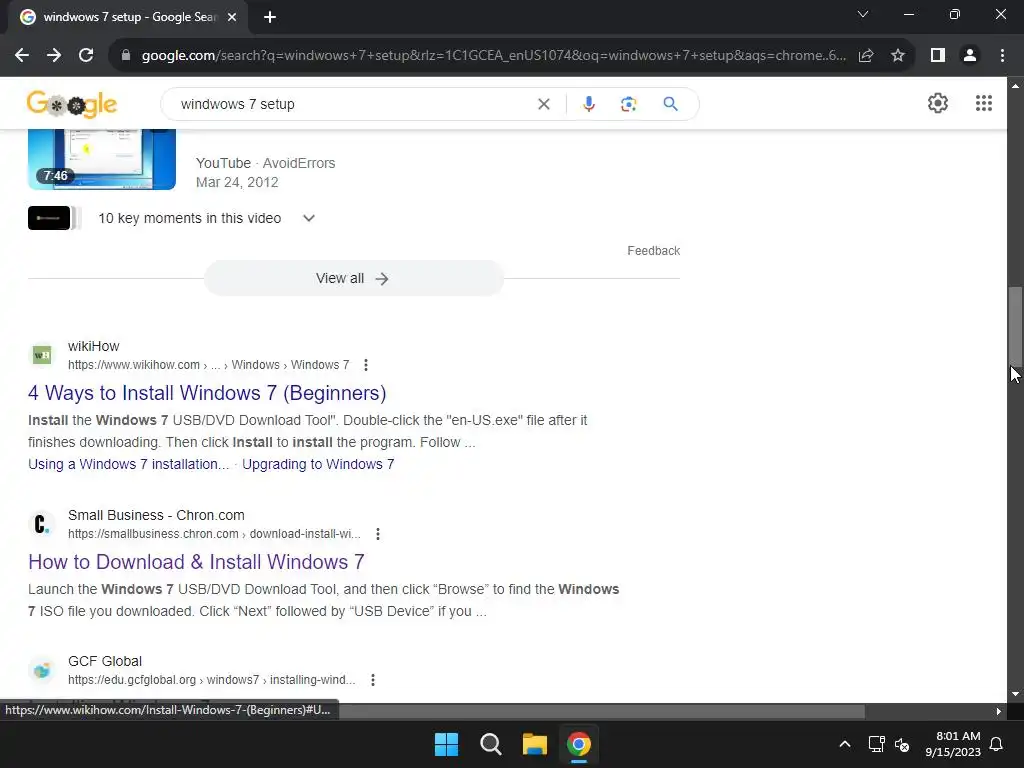1024x768 pixels.
Task: Open Google apps grid
Action: tap(984, 103)
